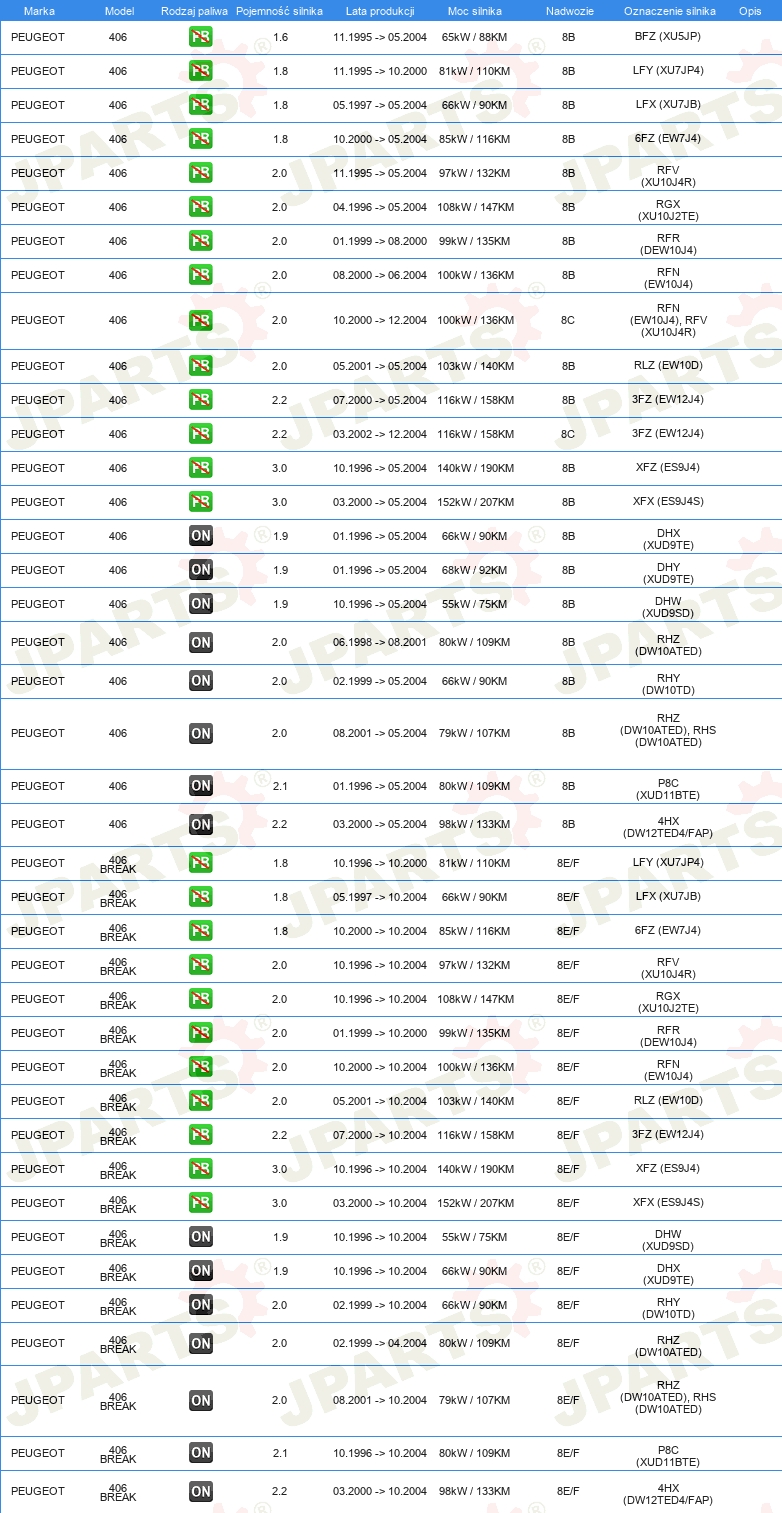Click the PB icon in the 07.2000 -> 05.2004 row
Image resolution: width=782 pixels, height=1513 pixels.
pos(200,400)
